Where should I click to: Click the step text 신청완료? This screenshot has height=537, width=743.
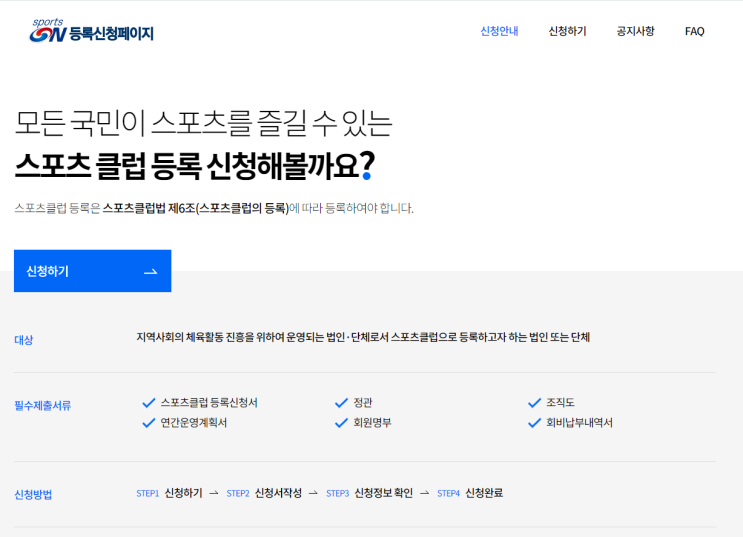coord(484,493)
